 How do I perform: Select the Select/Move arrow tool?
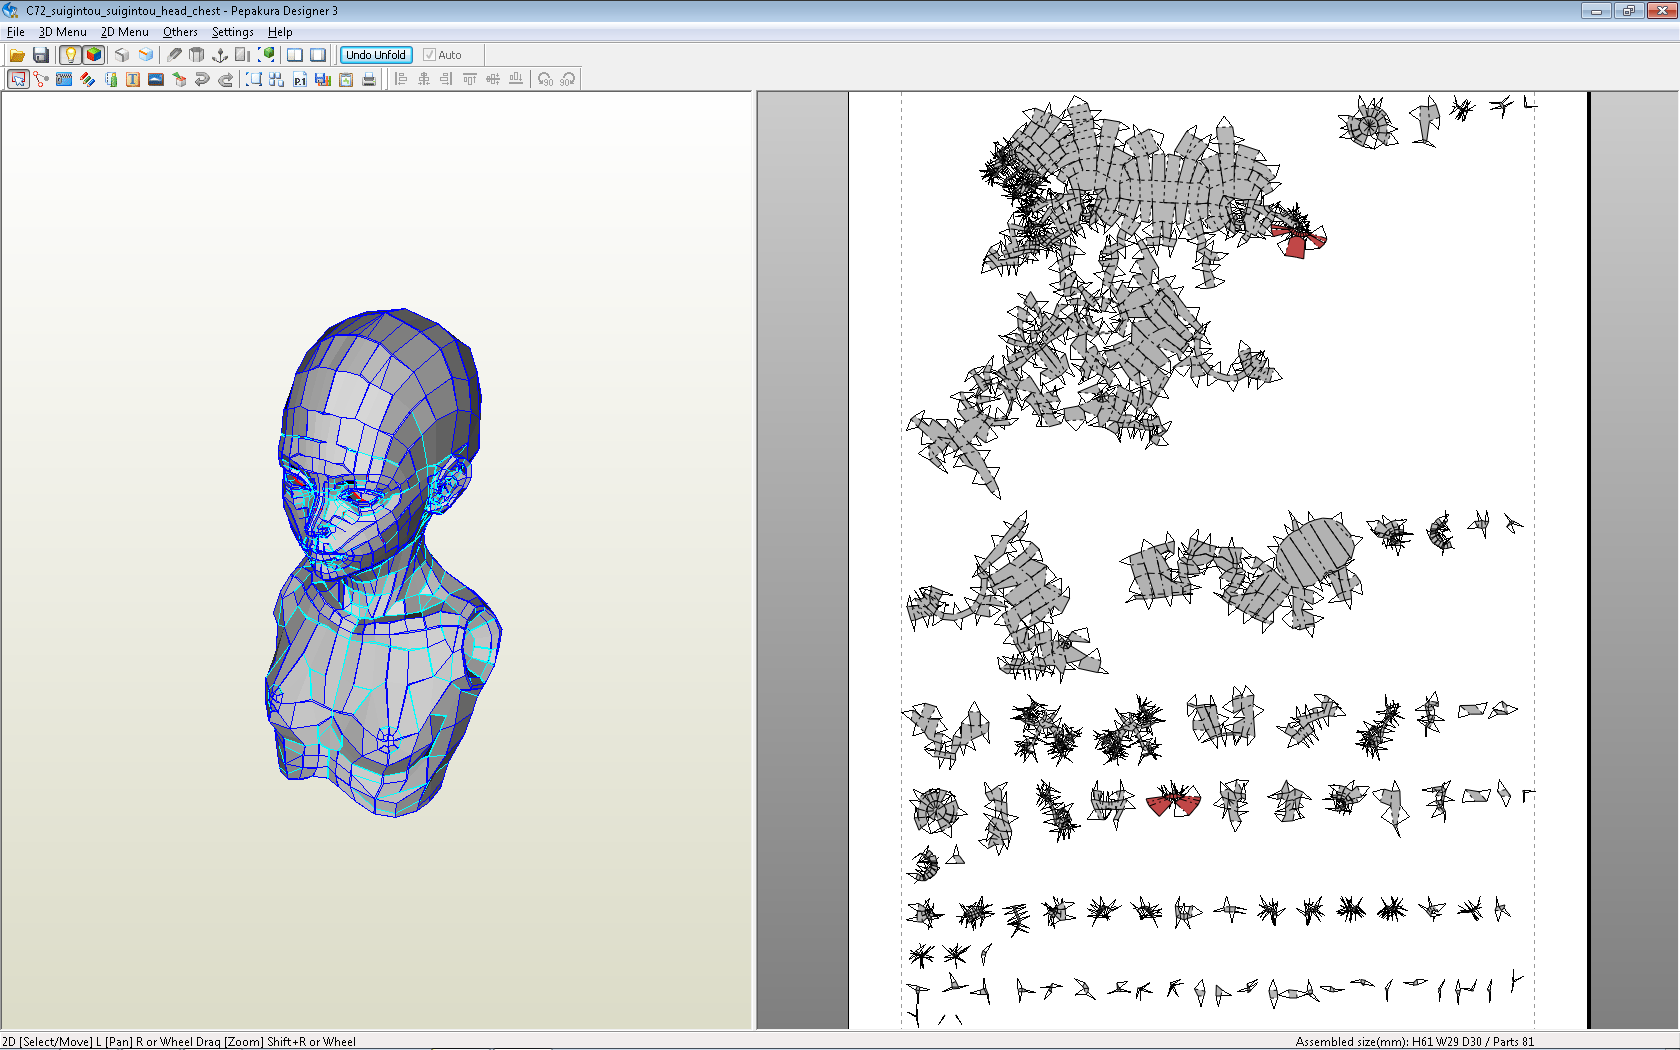(18, 80)
